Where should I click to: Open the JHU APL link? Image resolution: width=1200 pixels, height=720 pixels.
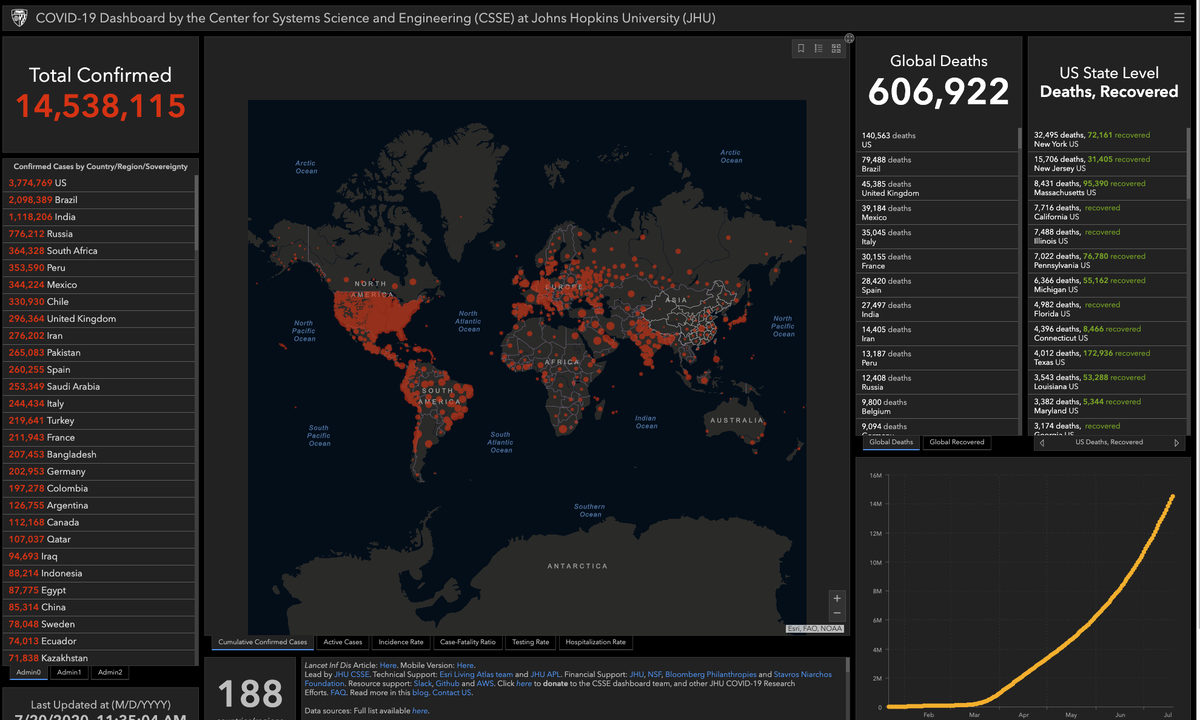[545, 675]
